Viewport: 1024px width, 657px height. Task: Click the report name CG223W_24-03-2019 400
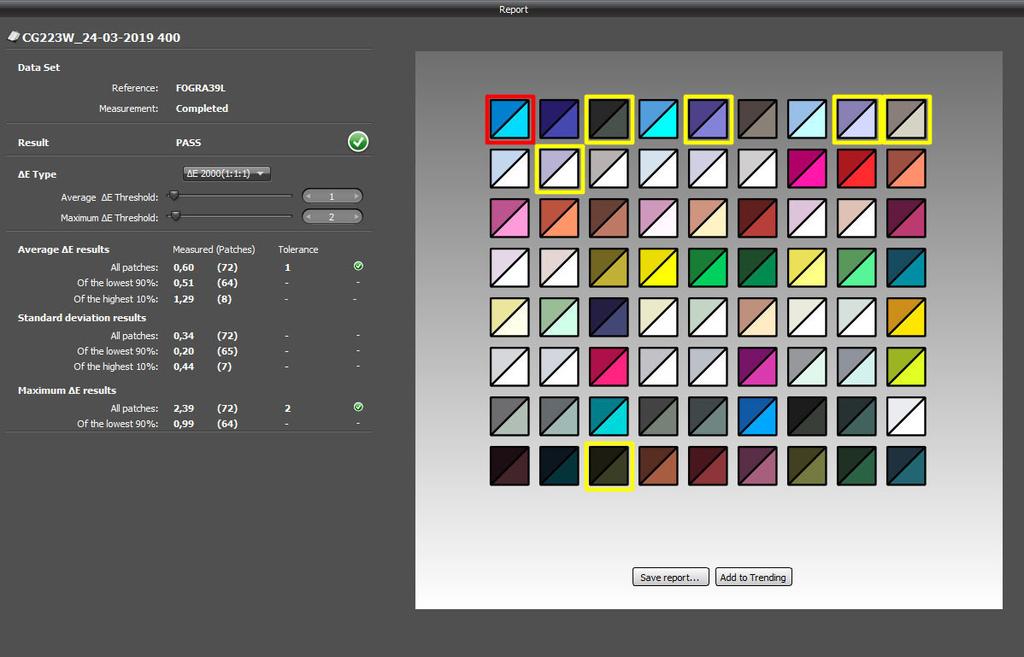click(101, 38)
